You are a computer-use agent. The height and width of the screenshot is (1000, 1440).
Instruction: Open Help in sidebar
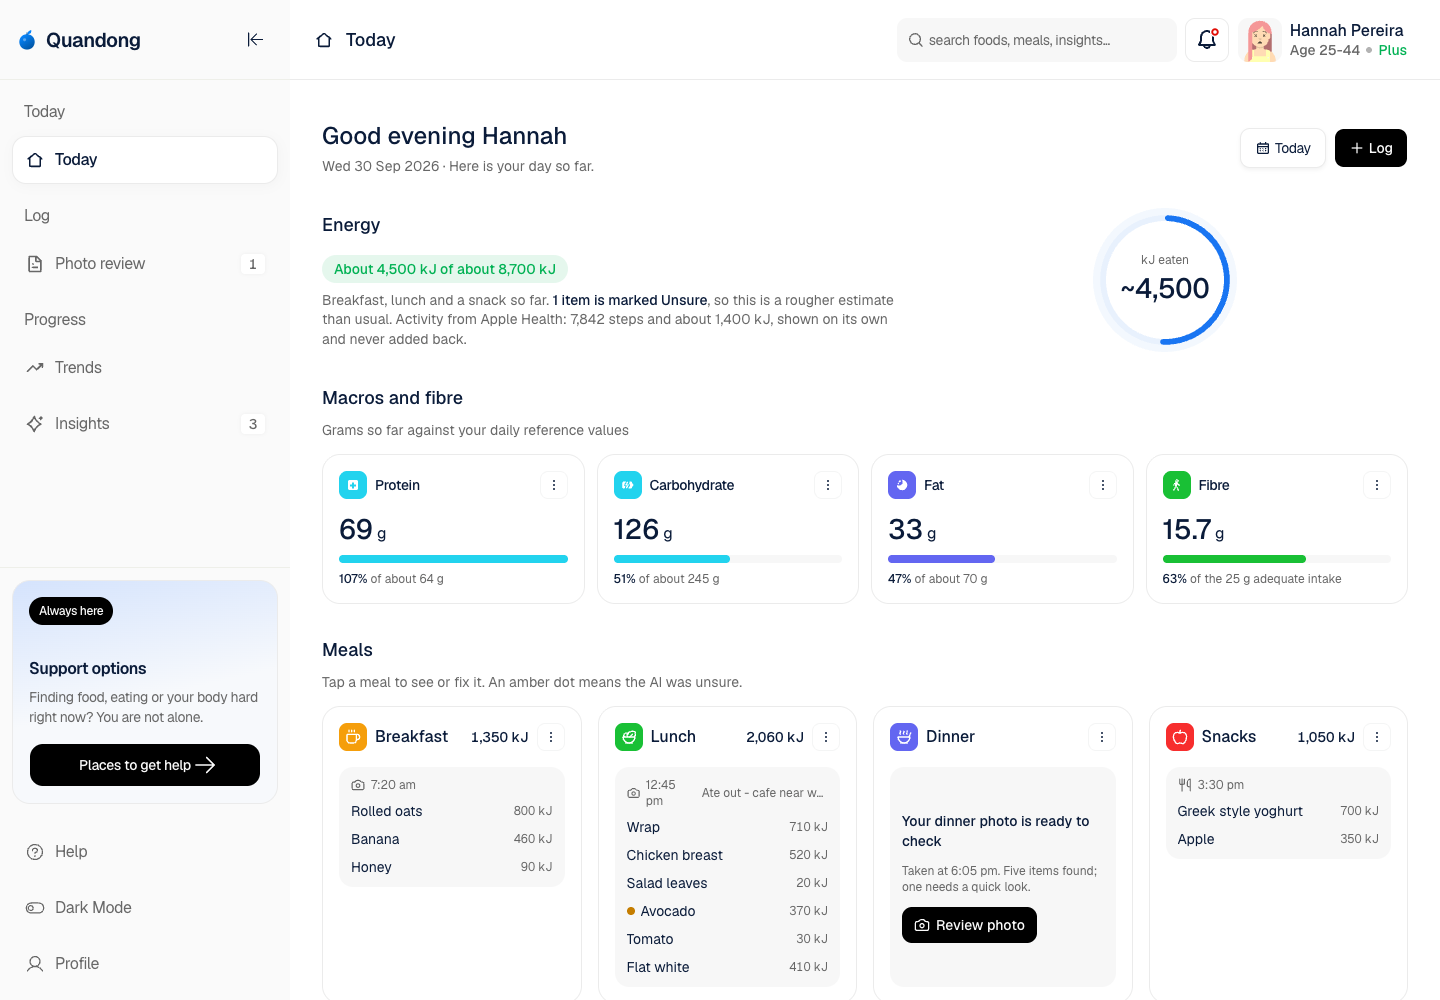point(145,852)
